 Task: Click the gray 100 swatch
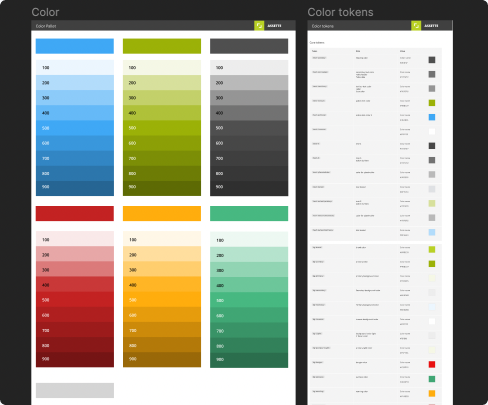point(249,68)
